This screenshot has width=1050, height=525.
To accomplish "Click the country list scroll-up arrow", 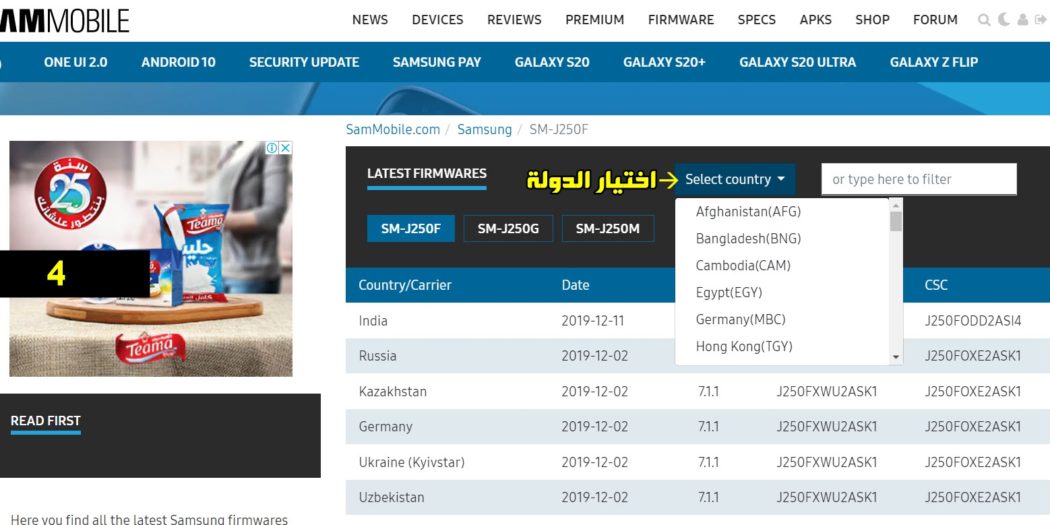I will [x=896, y=204].
